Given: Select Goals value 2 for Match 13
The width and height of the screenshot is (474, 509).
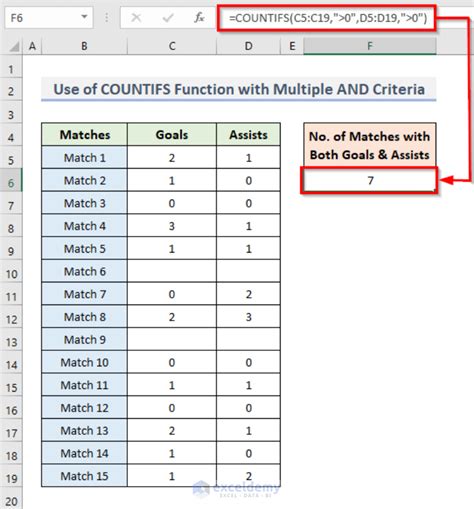Looking at the screenshot, I should pyautogui.click(x=172, y=430).
